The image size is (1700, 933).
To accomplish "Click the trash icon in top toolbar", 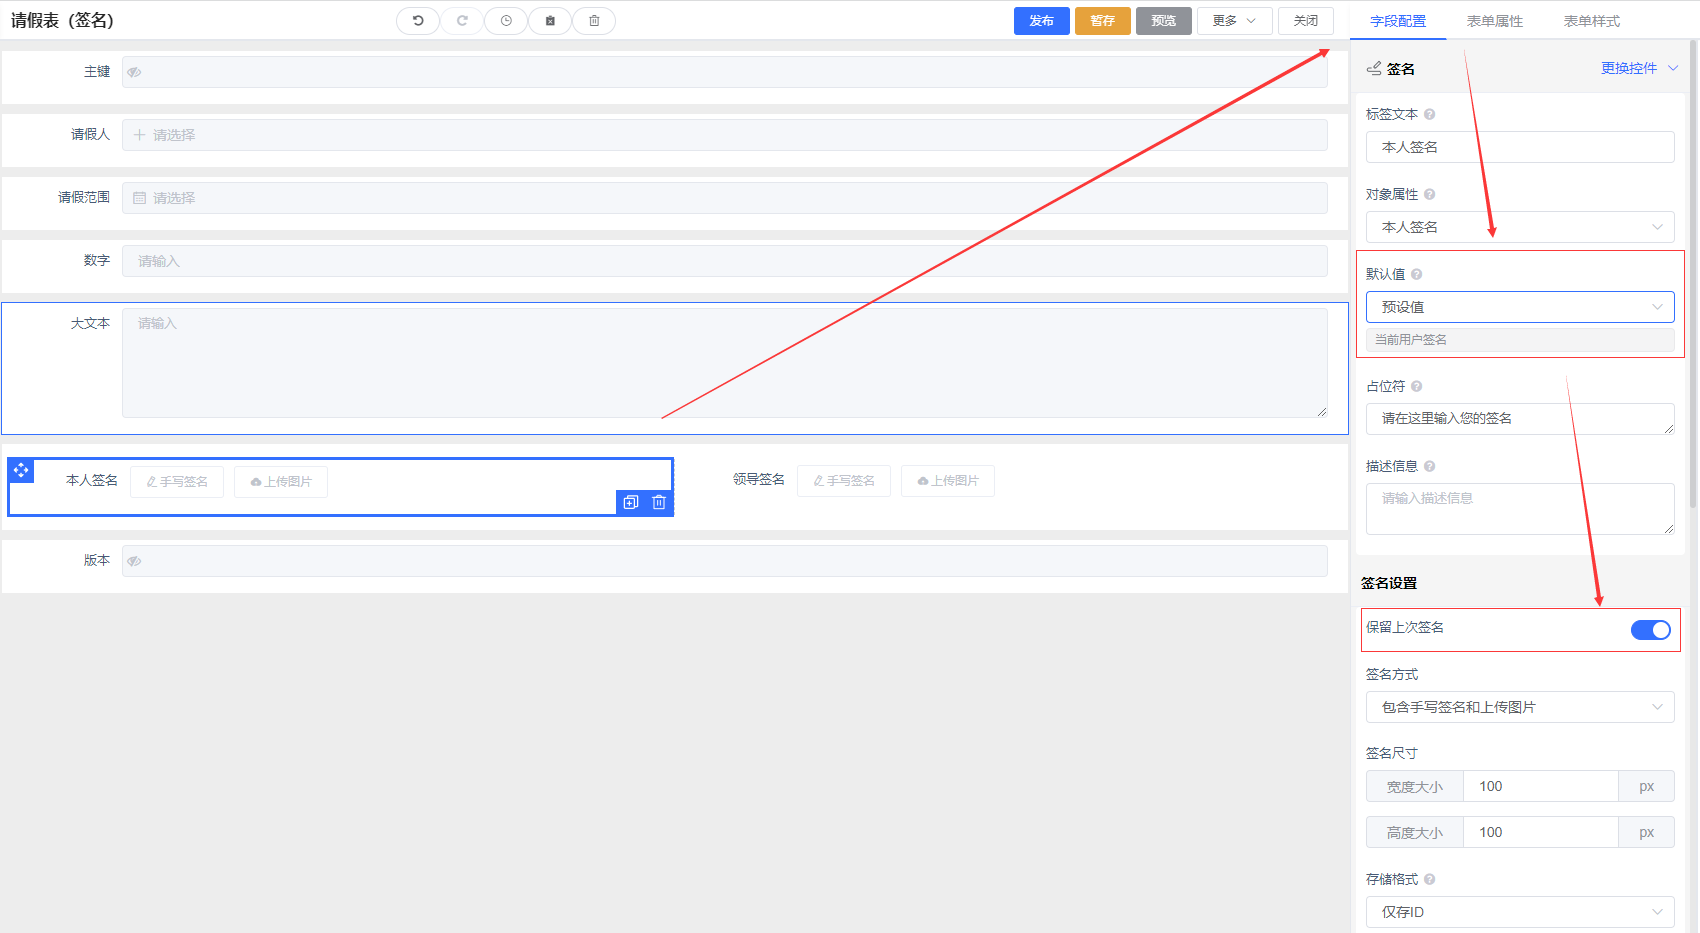I will (594, 21).
